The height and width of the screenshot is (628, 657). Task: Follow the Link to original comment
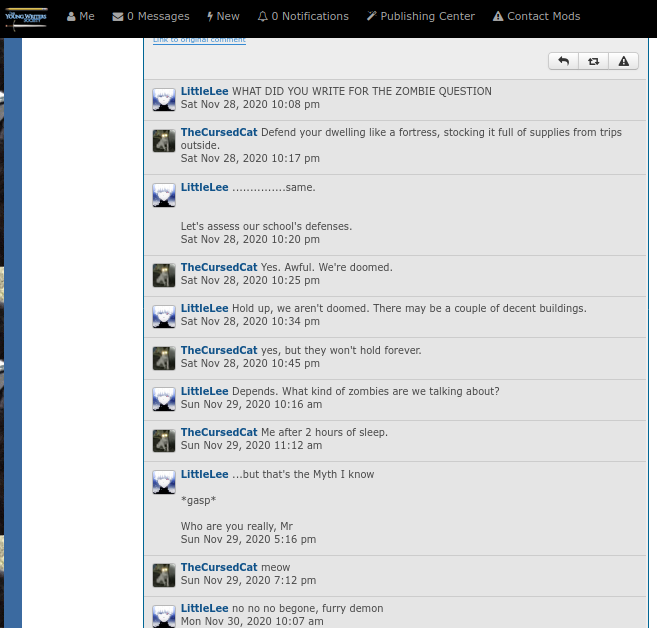(x=199, y=40)
